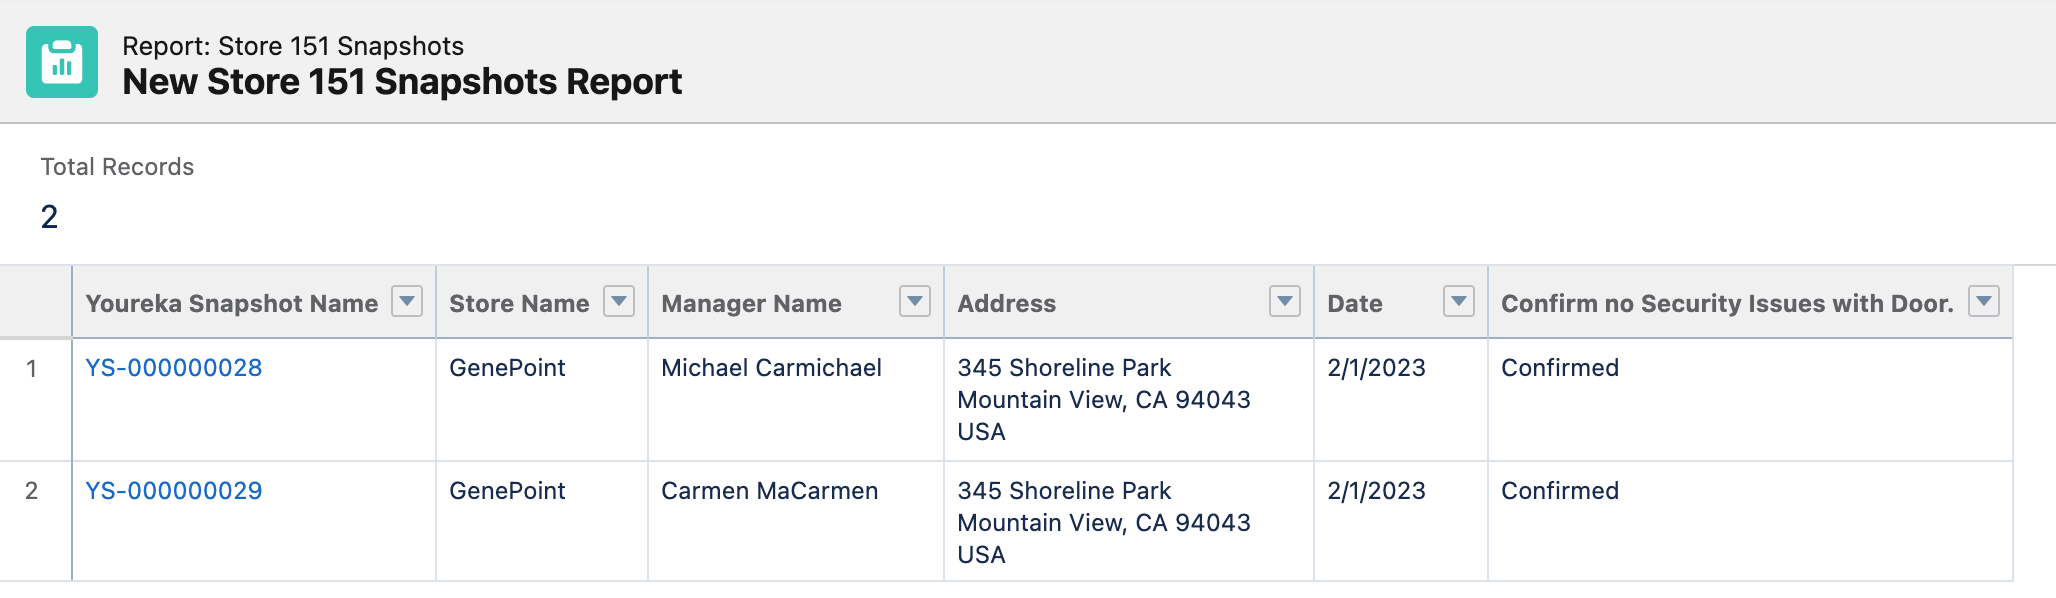Open snapshot link YS-000000028
Viewport: 2056px width, 598px height.
click(x=174, y=368)
